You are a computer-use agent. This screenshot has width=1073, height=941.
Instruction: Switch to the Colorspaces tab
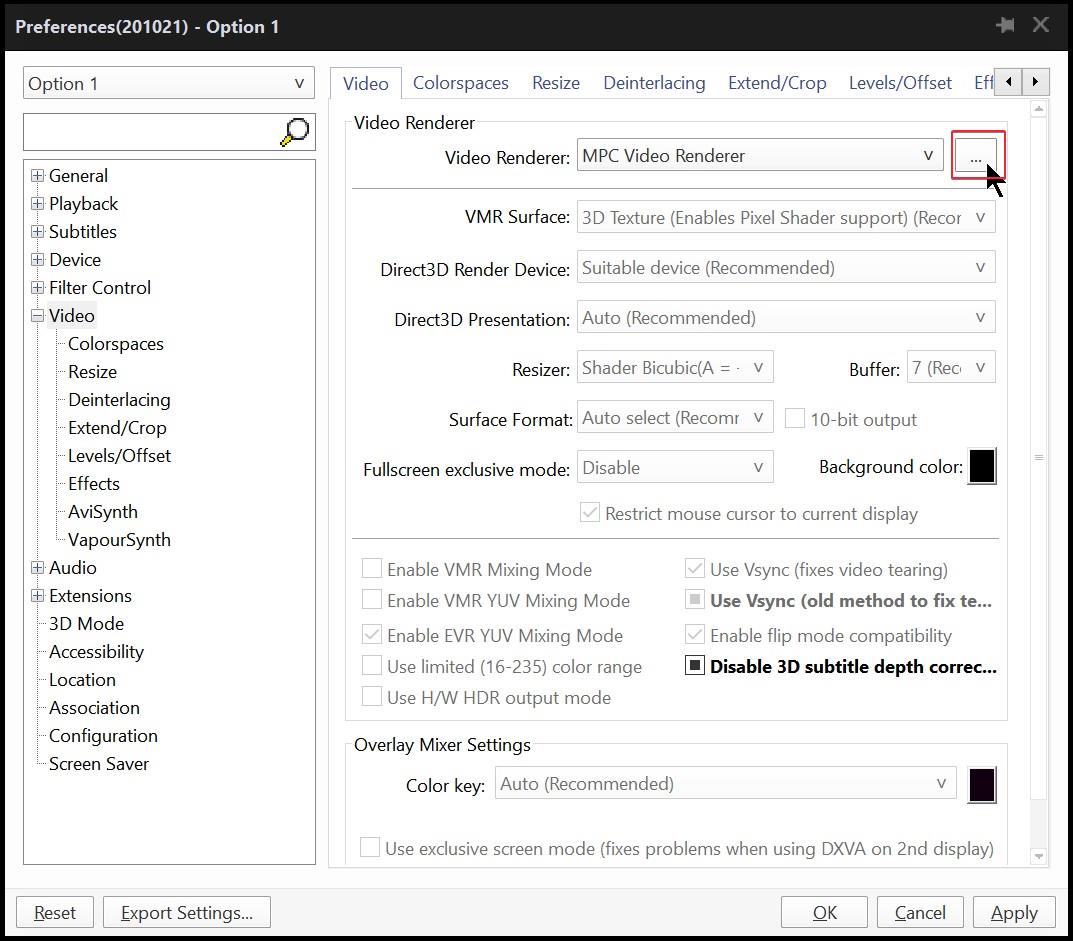click(461, 83)
